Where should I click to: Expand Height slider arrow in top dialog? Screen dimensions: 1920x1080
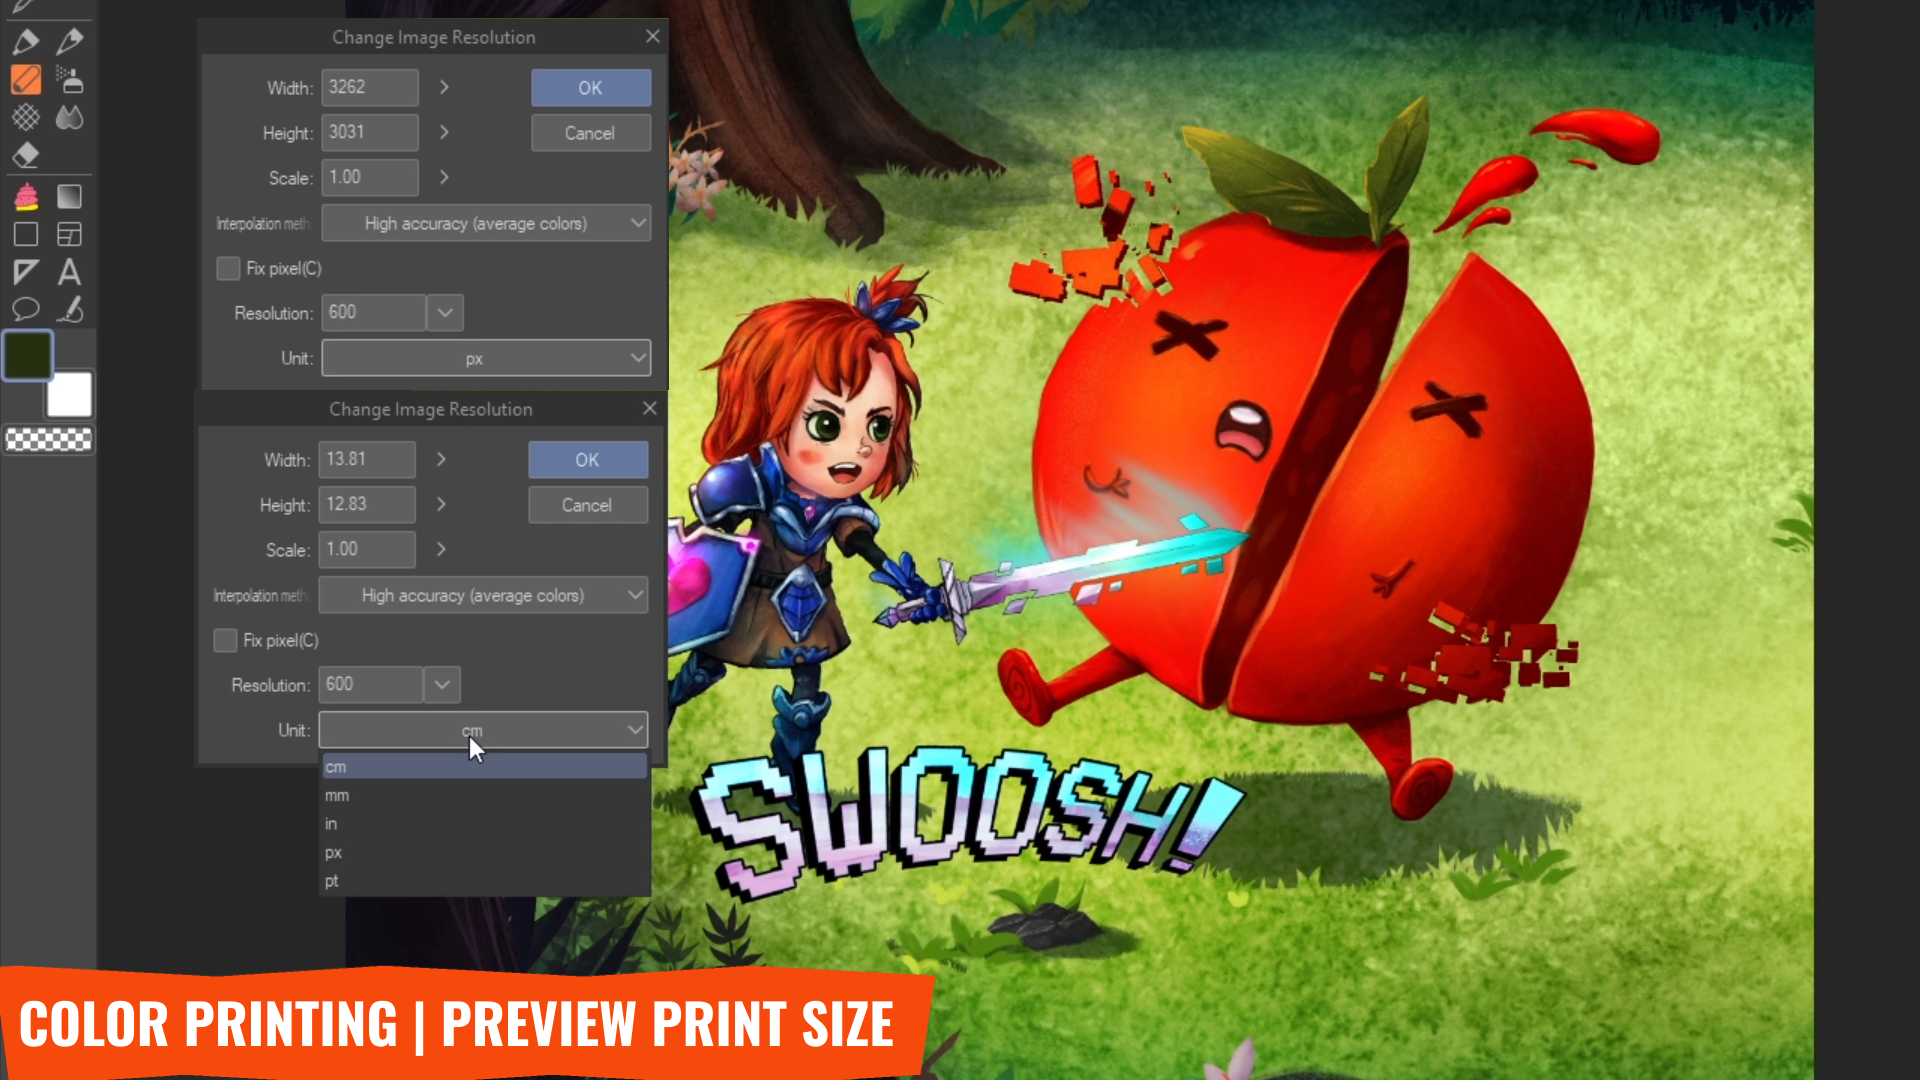pos(444,132)
